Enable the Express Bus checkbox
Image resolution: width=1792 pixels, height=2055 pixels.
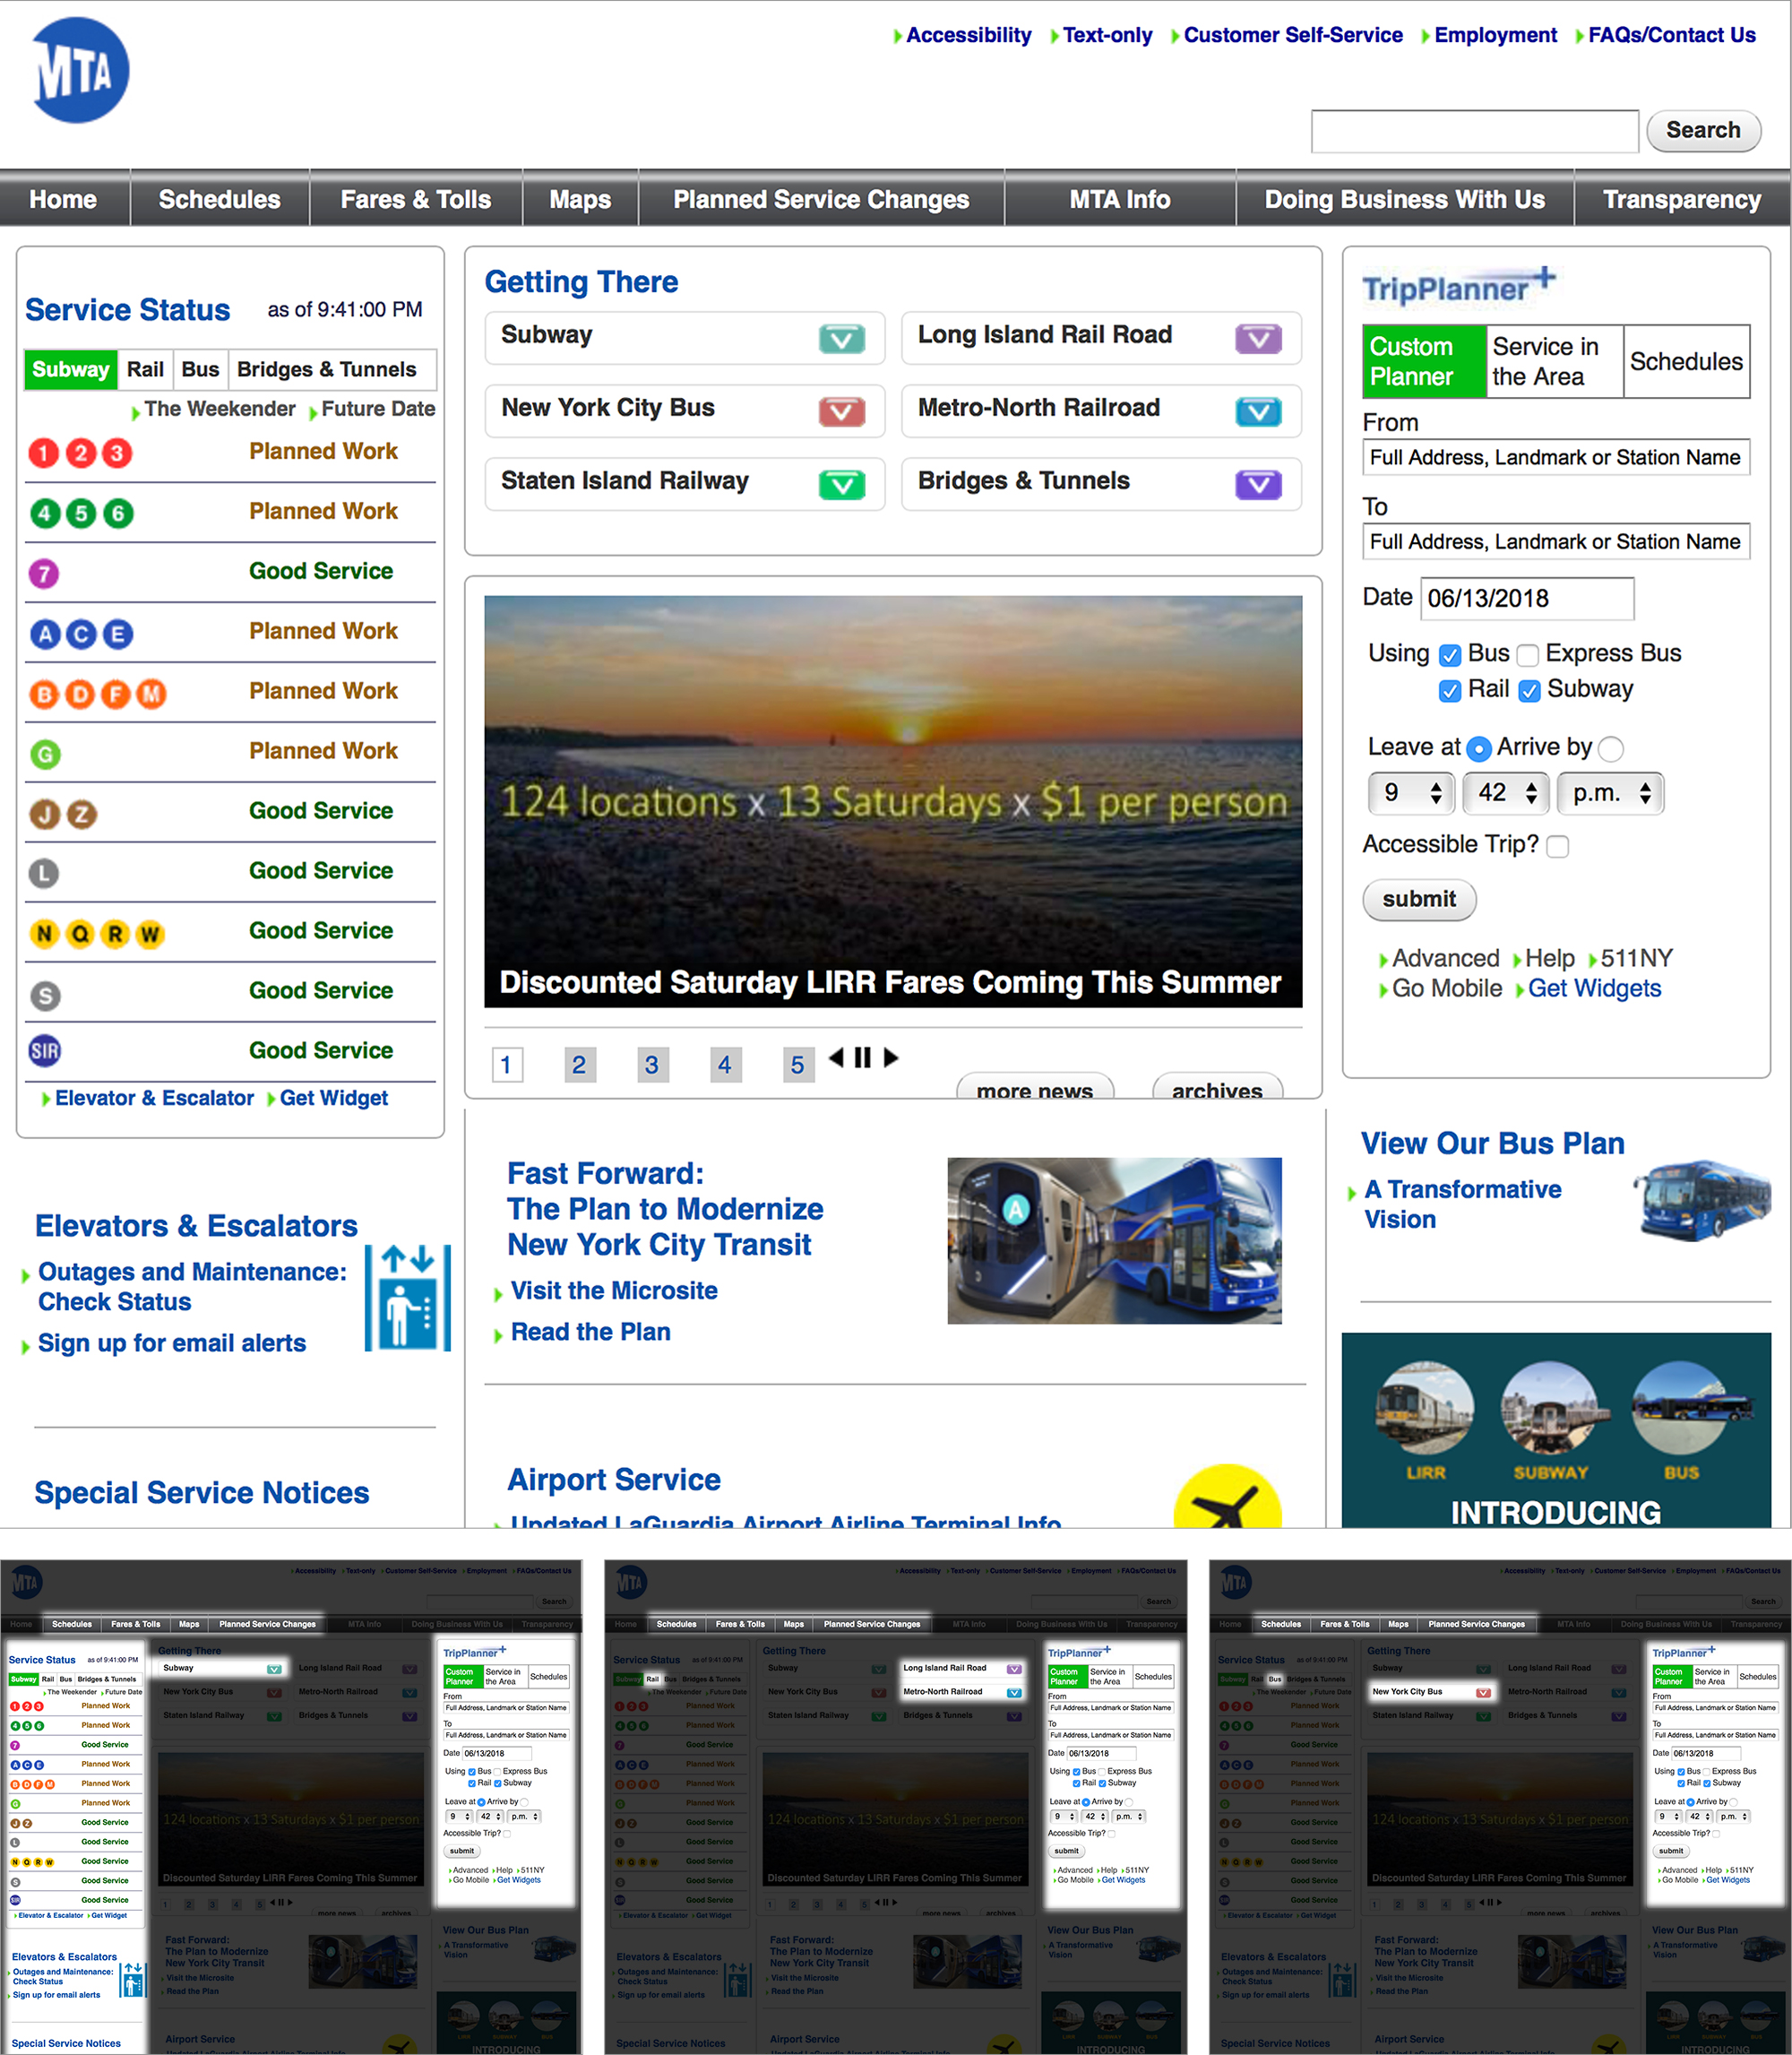point(1527,655)
